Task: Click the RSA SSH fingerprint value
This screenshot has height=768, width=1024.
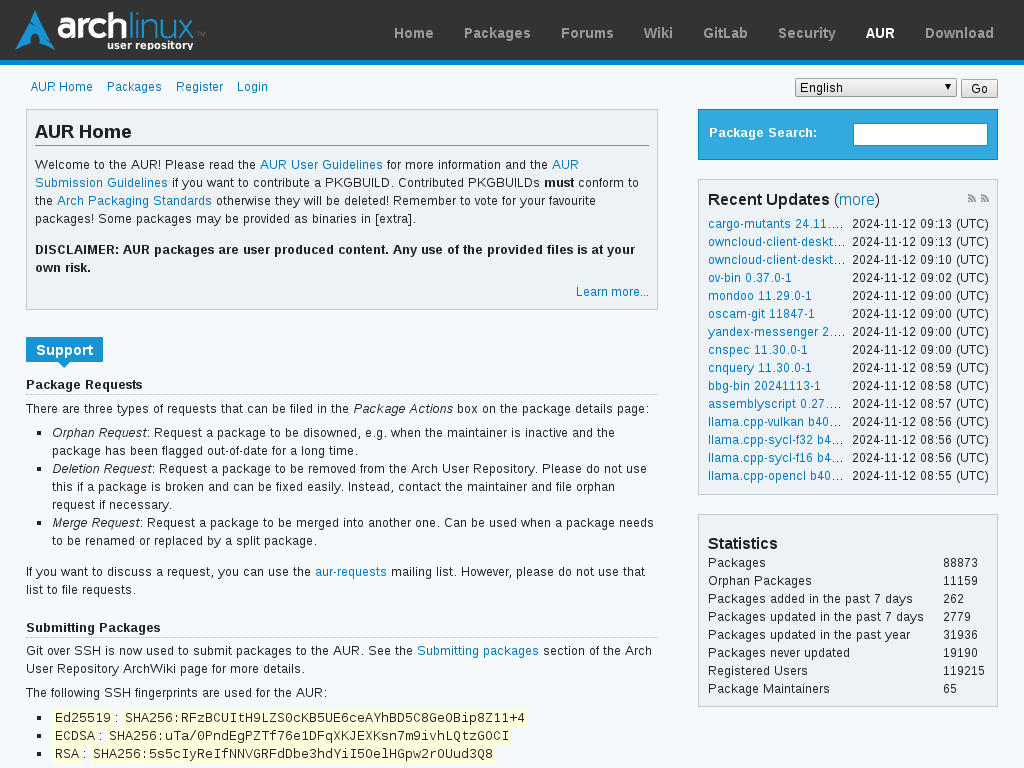Action: click(293, 754)
